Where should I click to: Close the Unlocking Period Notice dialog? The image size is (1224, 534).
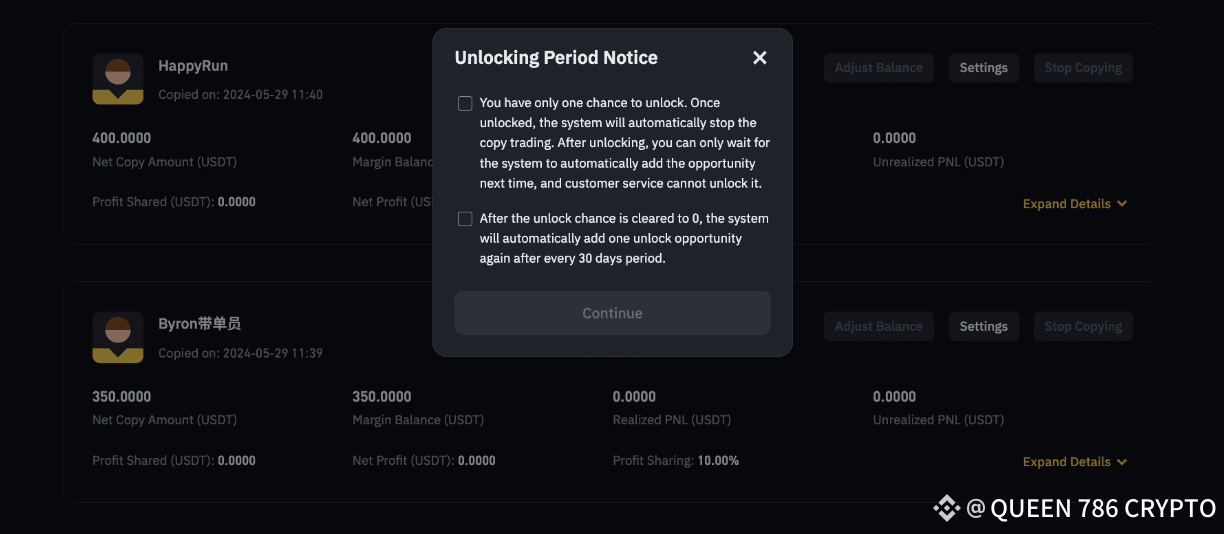pyautogui.click(x=760, y=58)
